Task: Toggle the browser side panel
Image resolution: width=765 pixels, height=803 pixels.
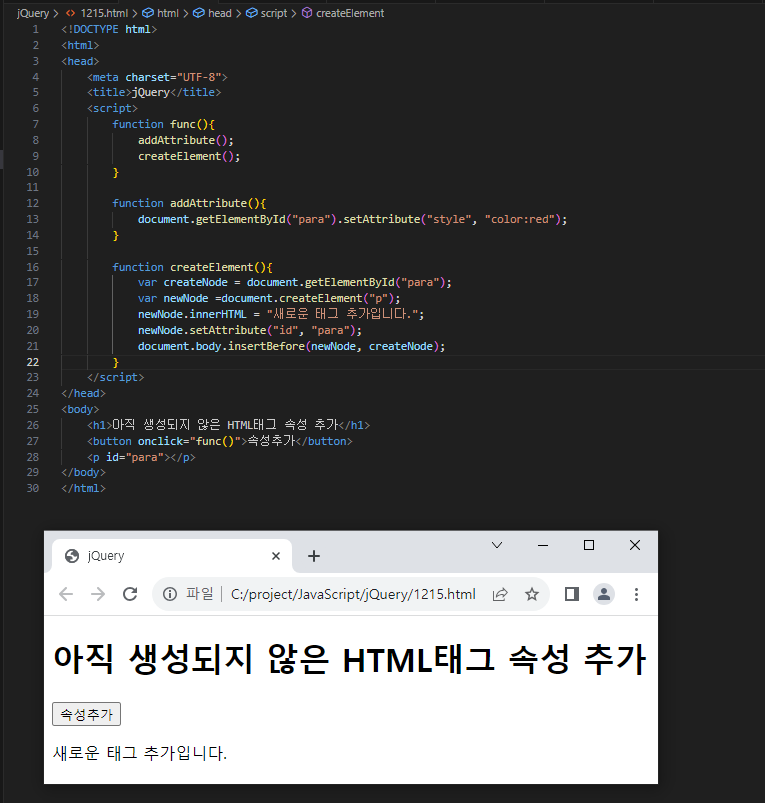Action: pos(572,594)
